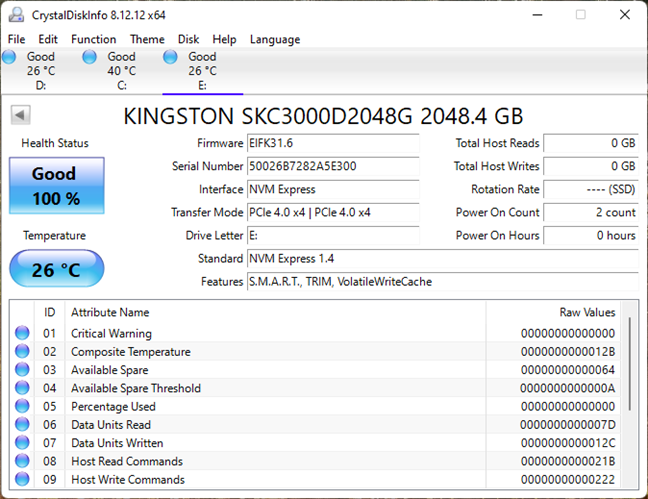Viewport: 648px width, 499px height.
Task: Click the CrystalDiskInfo app icon in title bar
Action: pyautogui.click(x=17, y=15)
